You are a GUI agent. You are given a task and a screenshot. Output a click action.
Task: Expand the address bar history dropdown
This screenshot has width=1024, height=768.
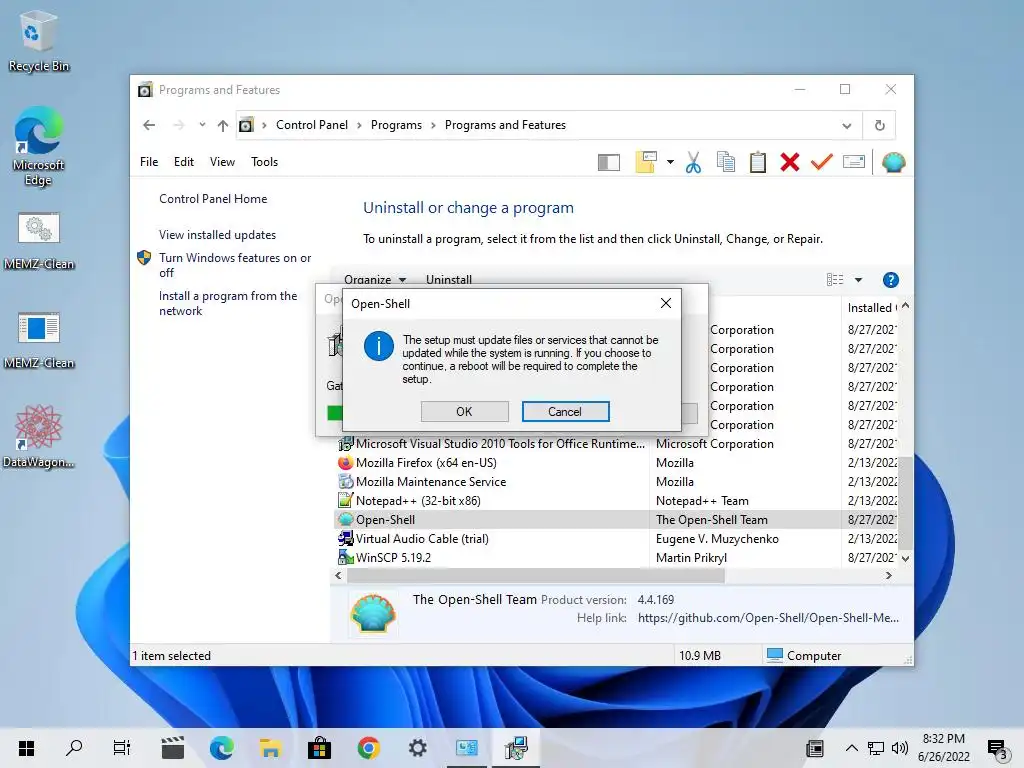tap(846, 125)
